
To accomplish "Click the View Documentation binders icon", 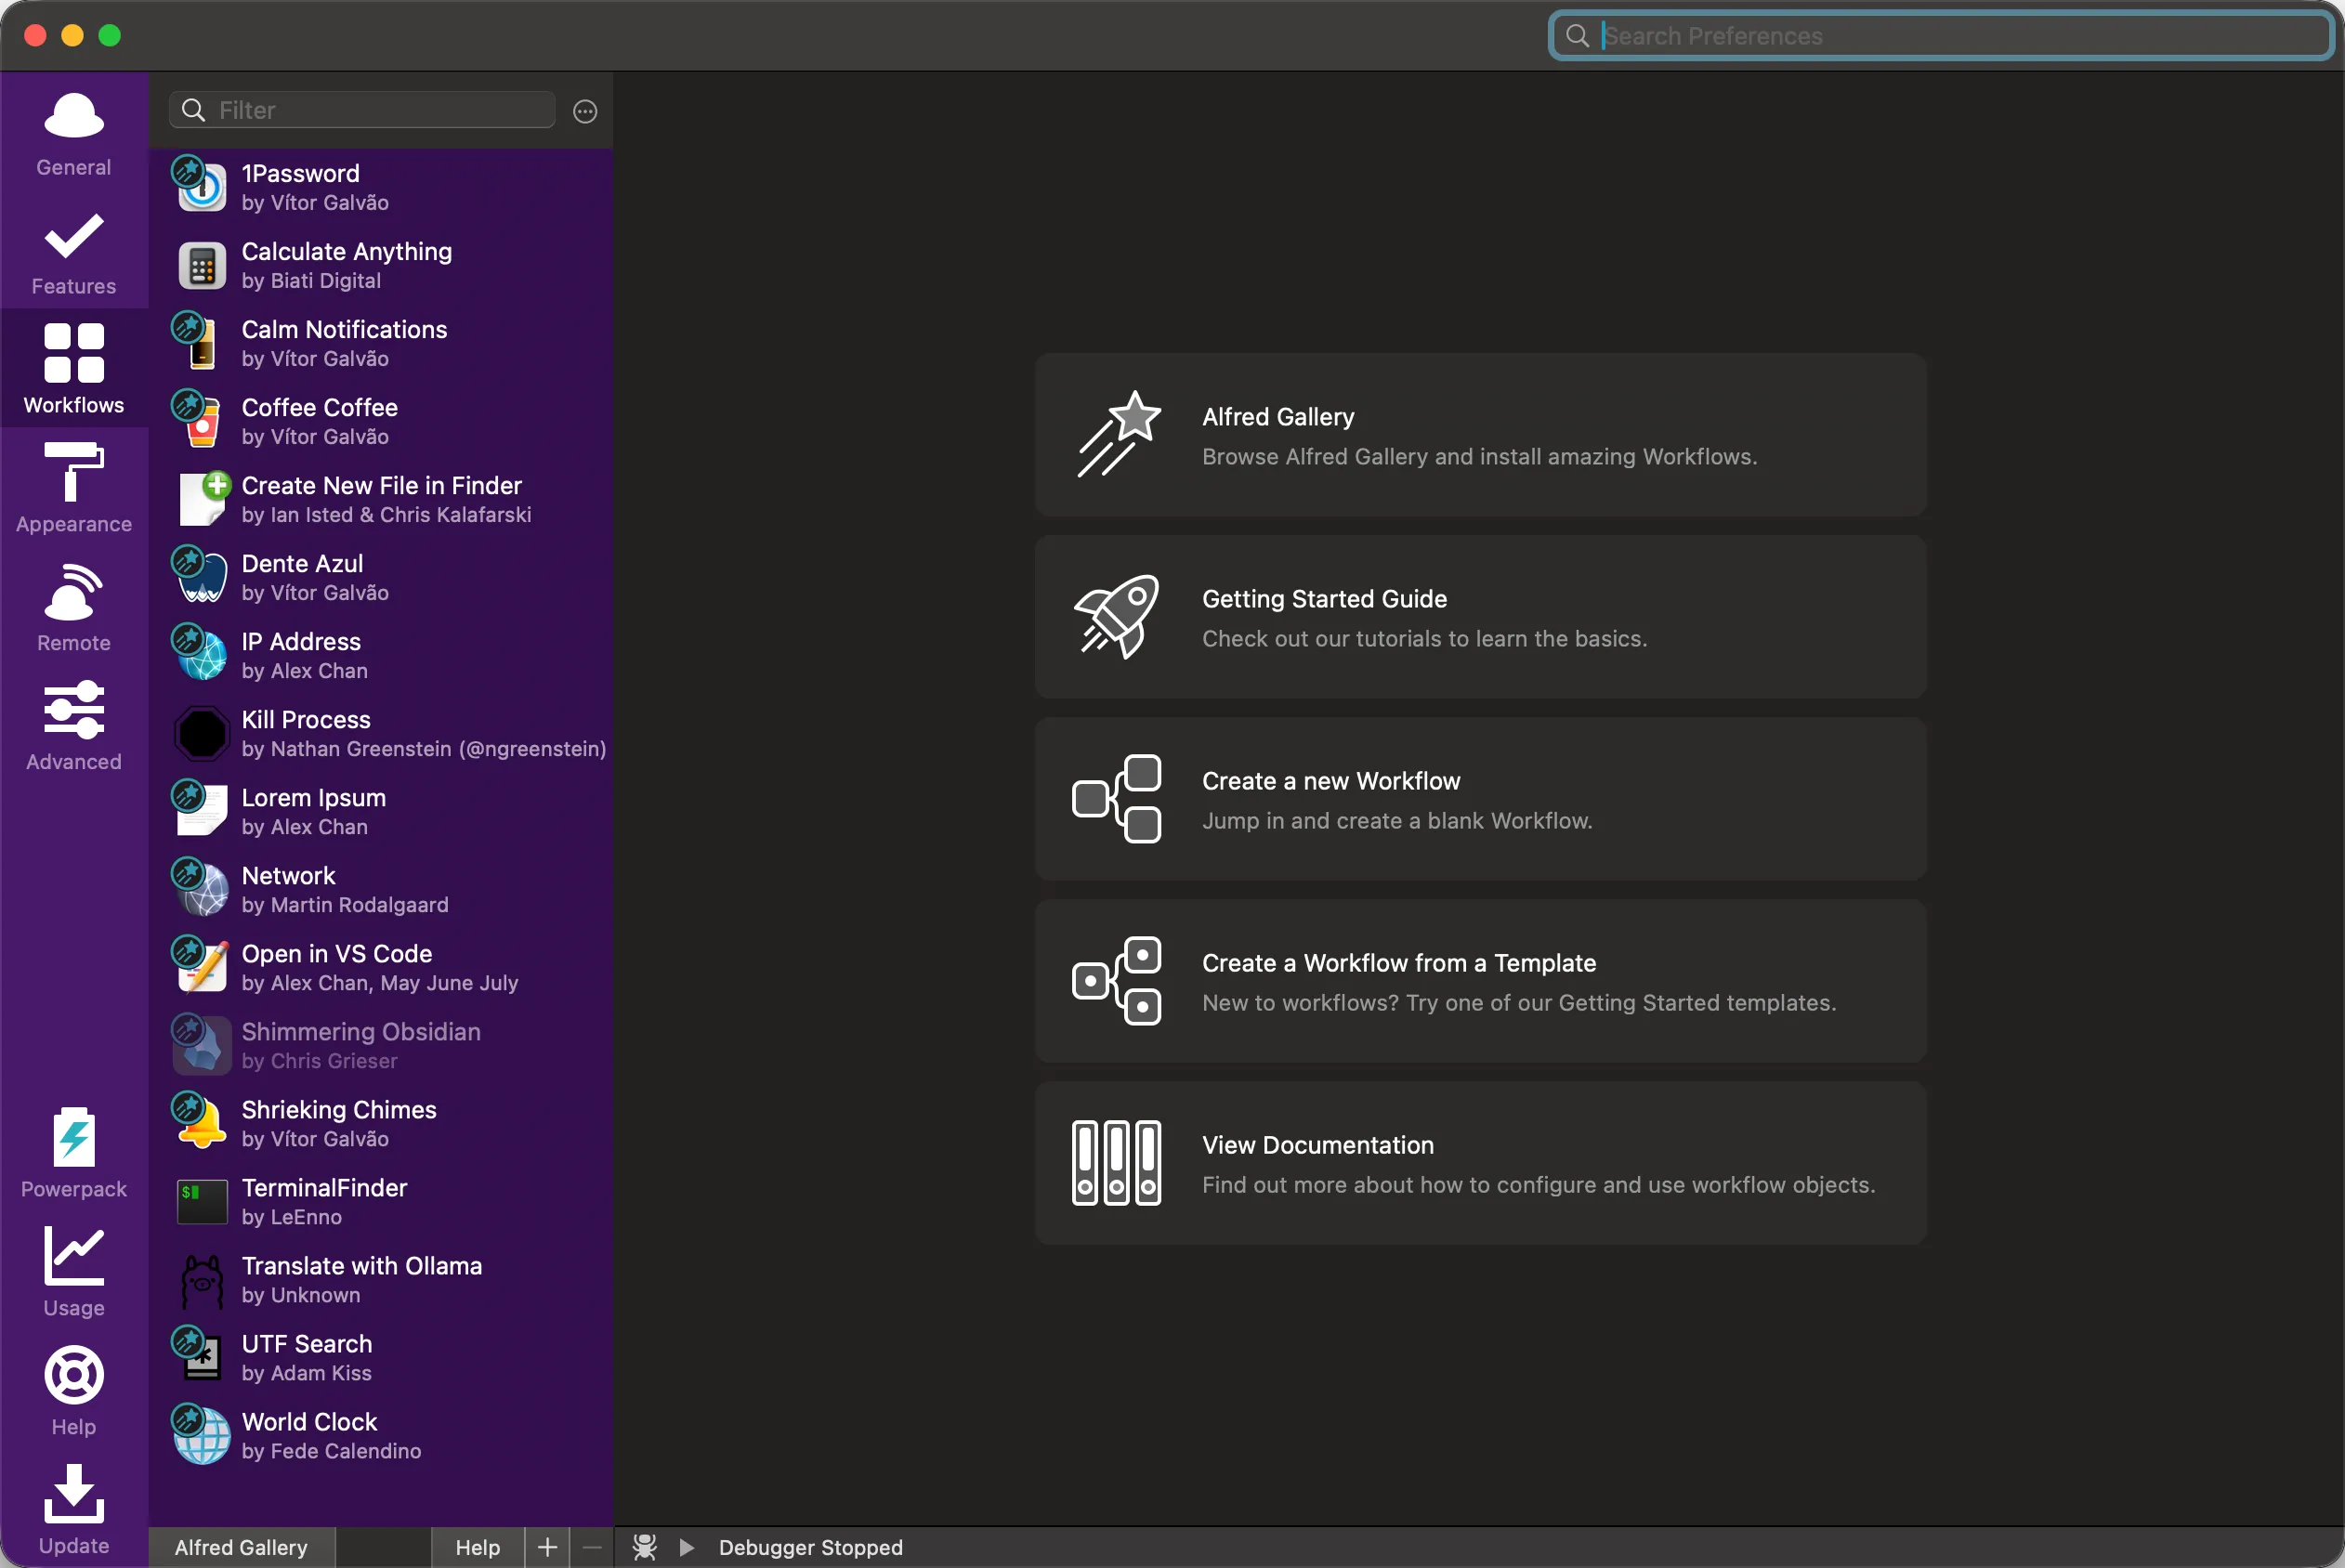I will click(x=1116, y=1163).
